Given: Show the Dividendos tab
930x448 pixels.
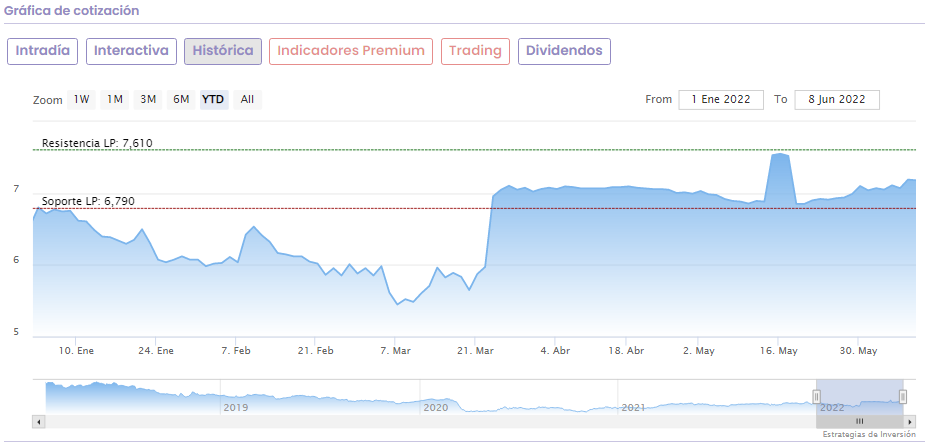Looking at the screenshot, I should click(x=564, y=51).
